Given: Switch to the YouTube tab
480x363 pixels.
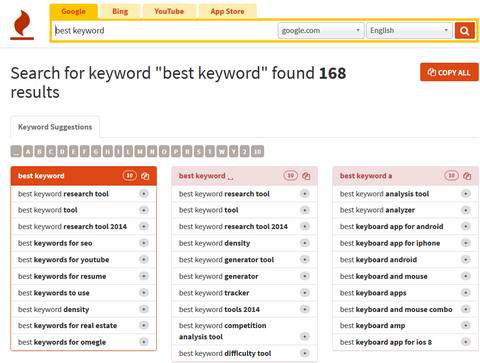Looking at the screenshot, I should [x=169, y=12].
